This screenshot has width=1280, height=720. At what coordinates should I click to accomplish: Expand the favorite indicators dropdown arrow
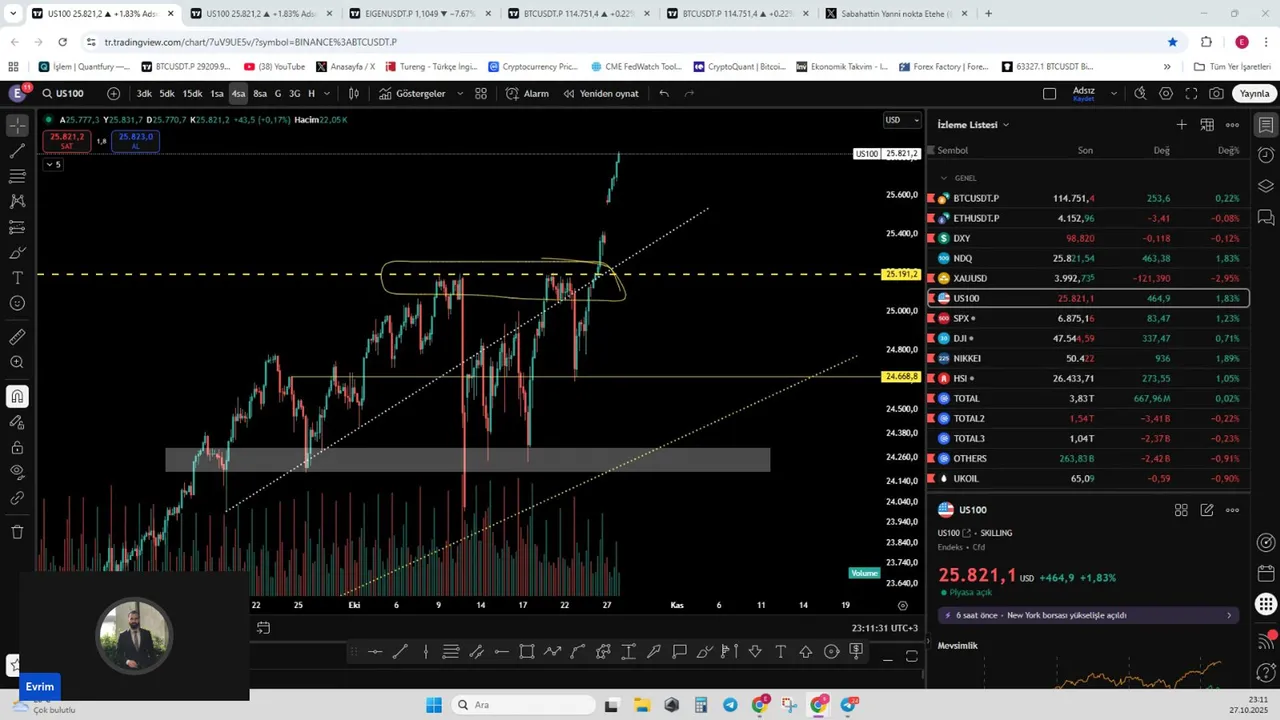(460, 93)
